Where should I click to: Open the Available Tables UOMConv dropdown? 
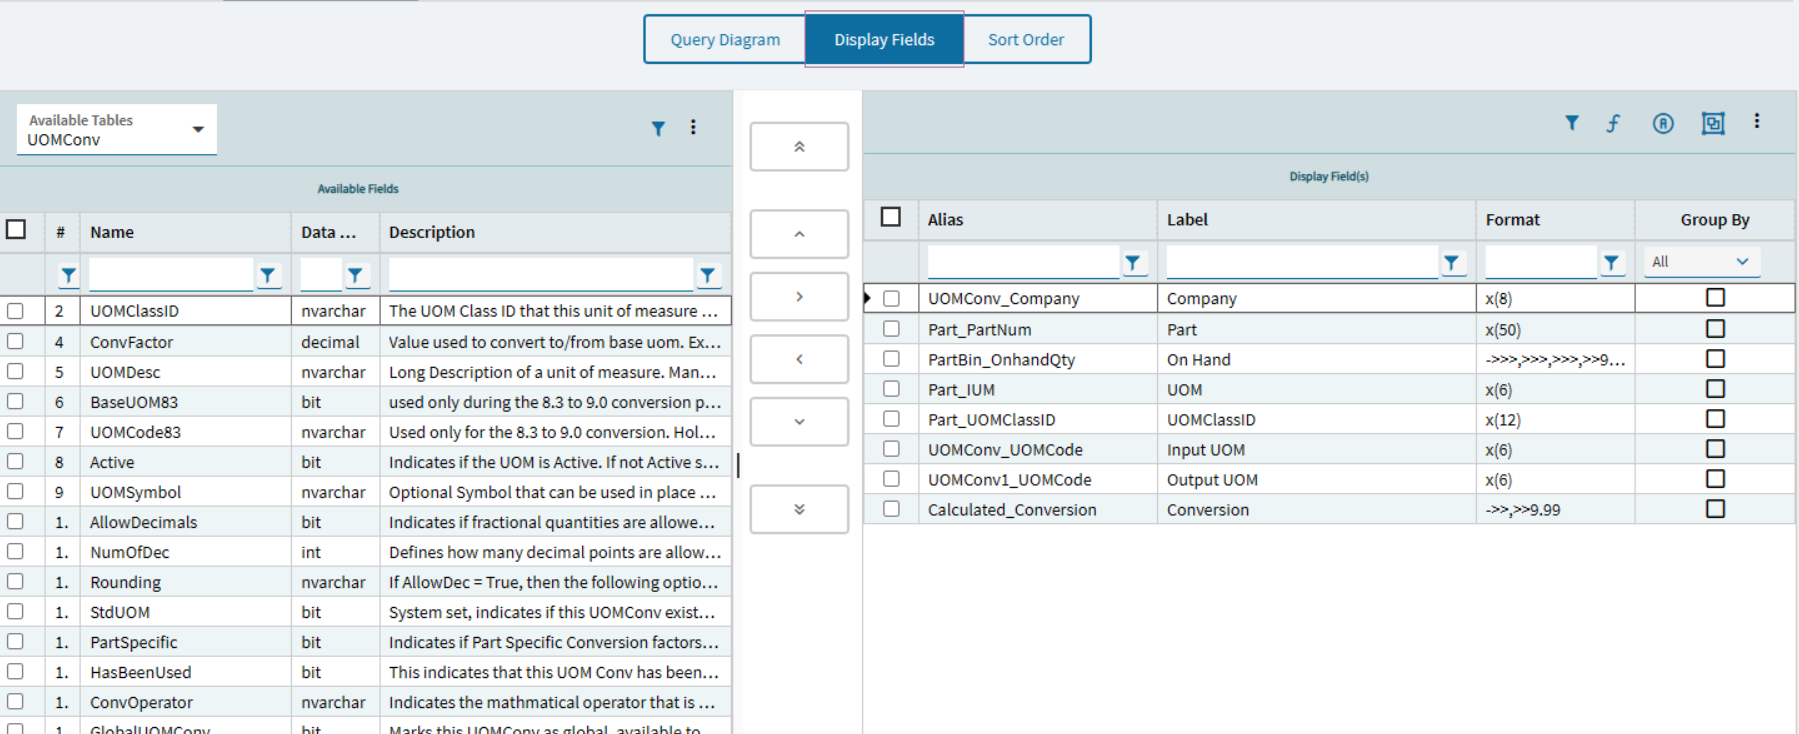[117, 130]
